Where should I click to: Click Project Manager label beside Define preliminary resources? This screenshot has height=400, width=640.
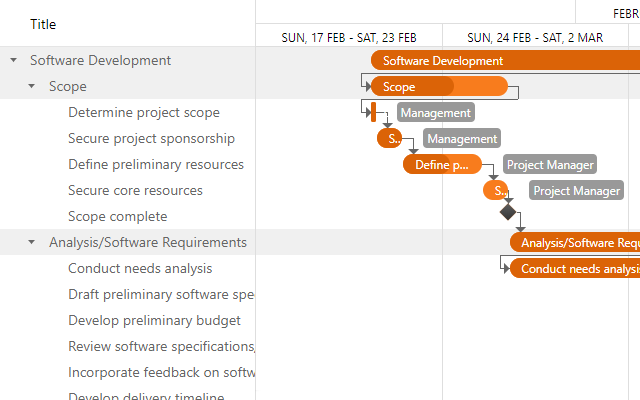click(550, 164)
